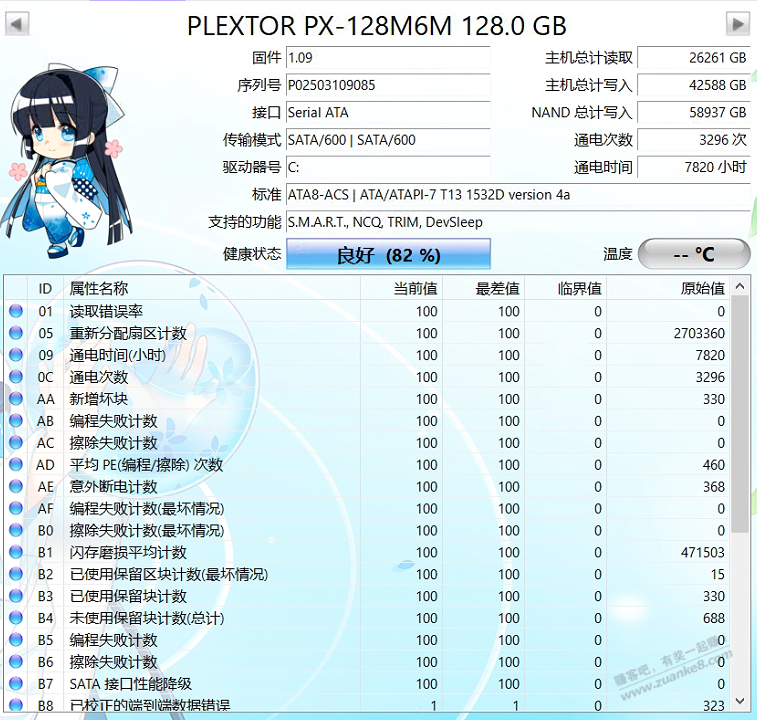757x720 pixels.
Task: Click the 当前值 column header
Action: [x=402, y=288]
